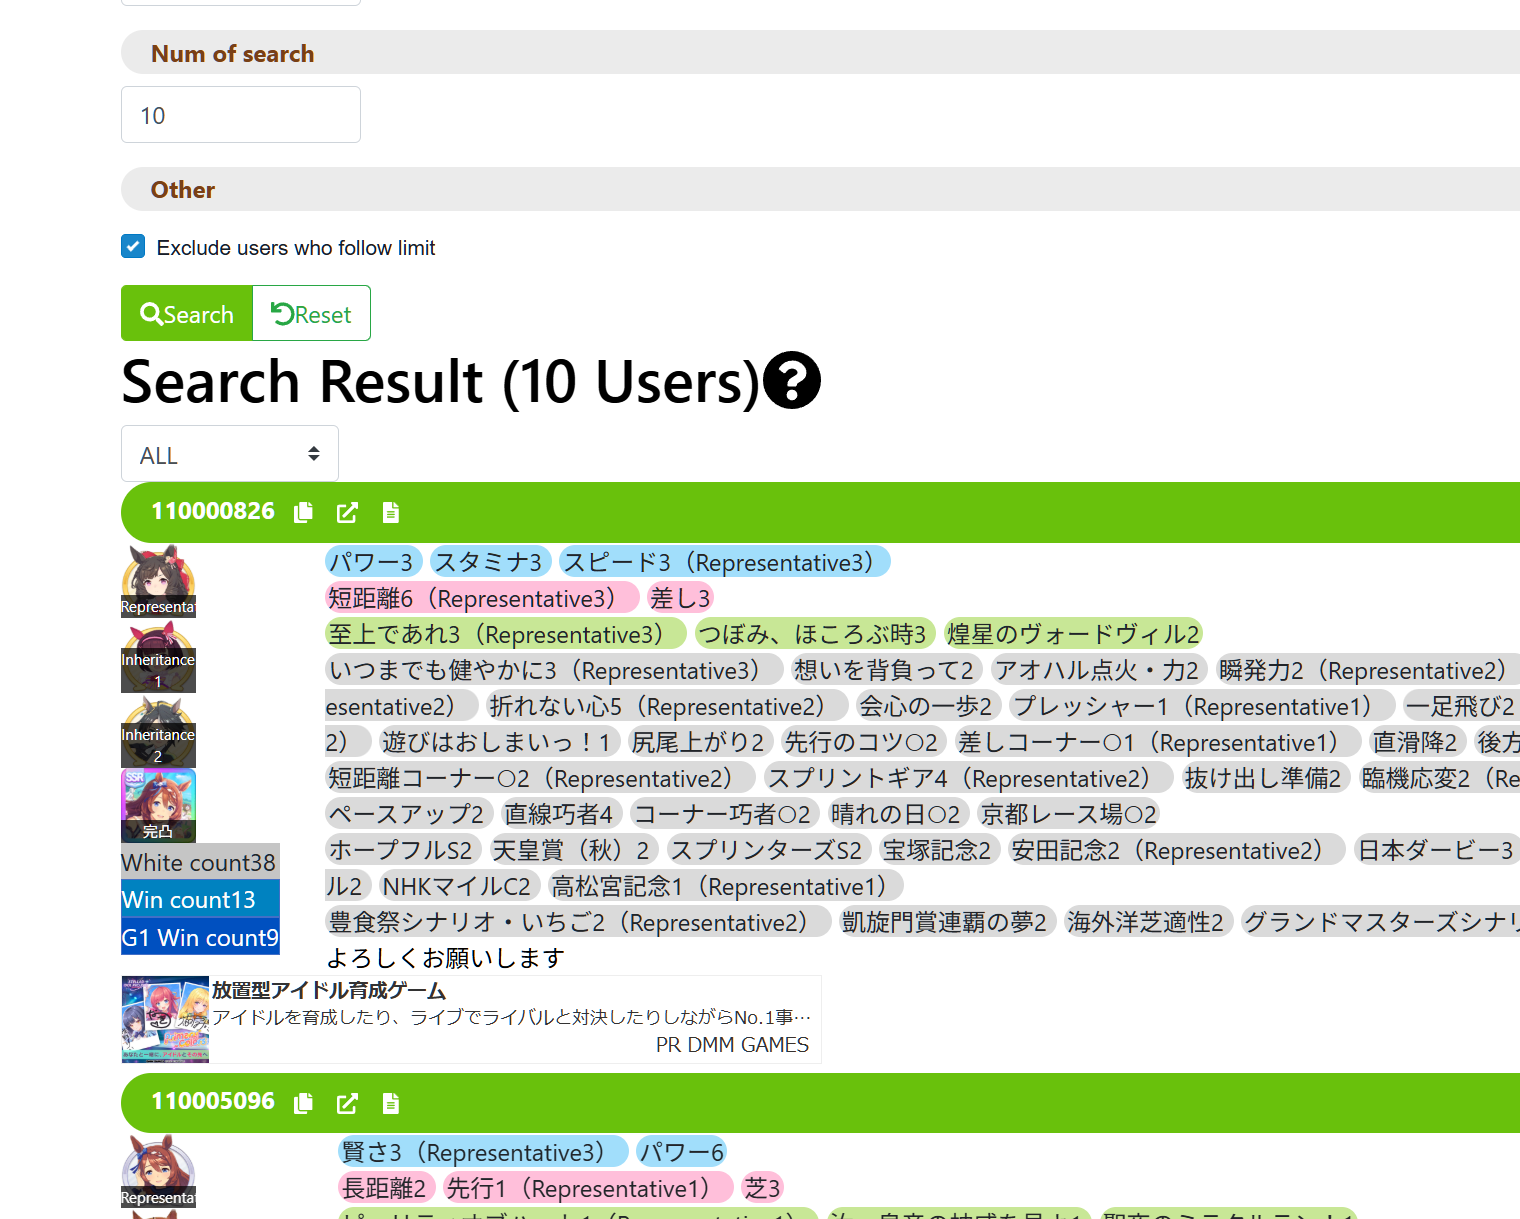The image size is (1520, 1219).
Task: Click the user ID 110005096 text
Action: click(213, 1101)
